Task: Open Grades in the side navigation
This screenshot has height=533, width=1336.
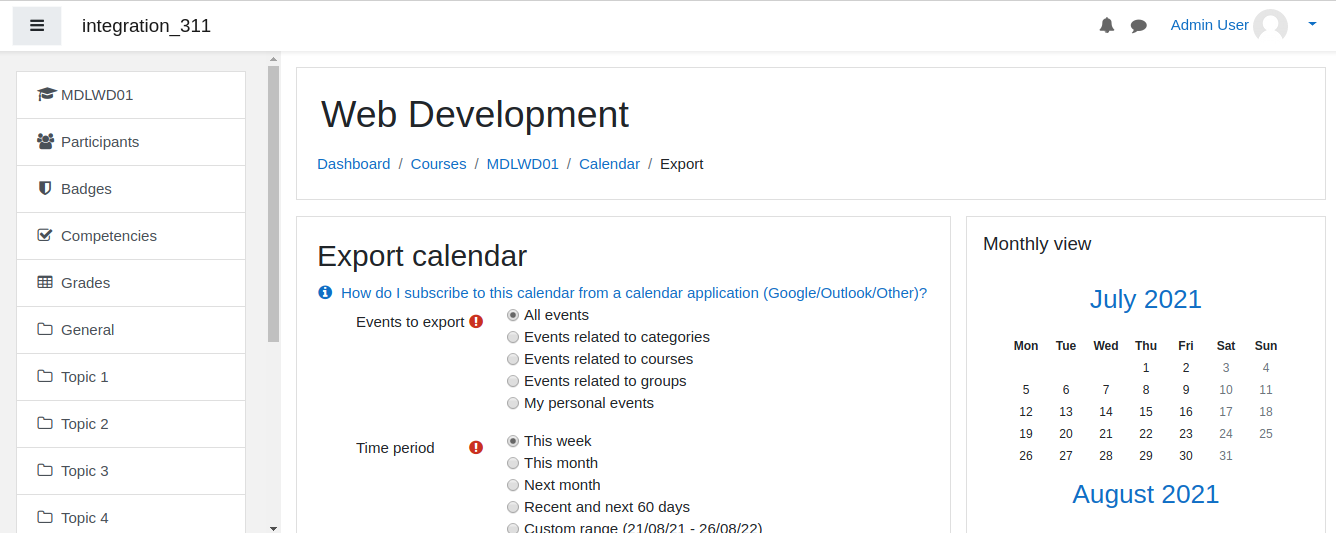Action: point(131,283)
